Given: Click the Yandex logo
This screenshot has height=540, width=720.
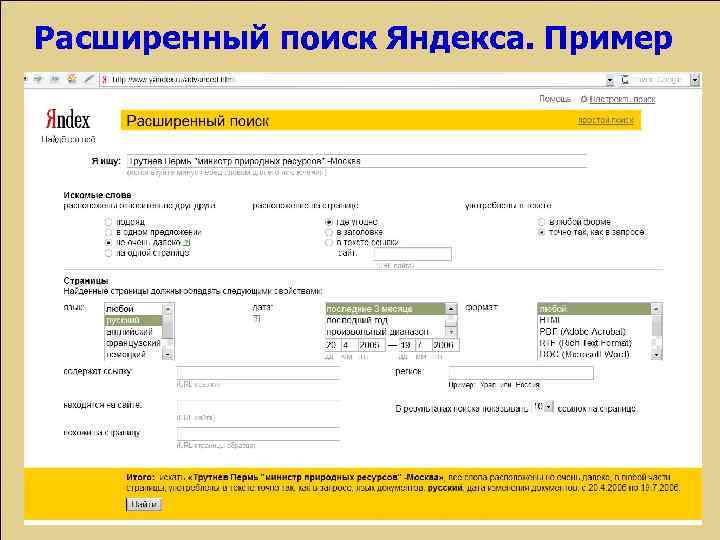Looking at the screenshot, I should point(68,118).
